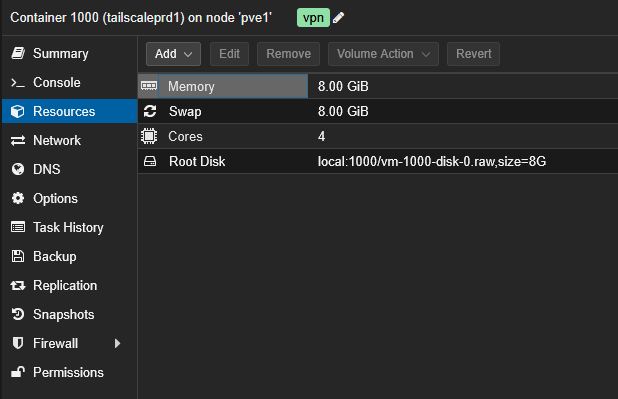
Task: Select the Cores row label
Action: pos(185,136)
